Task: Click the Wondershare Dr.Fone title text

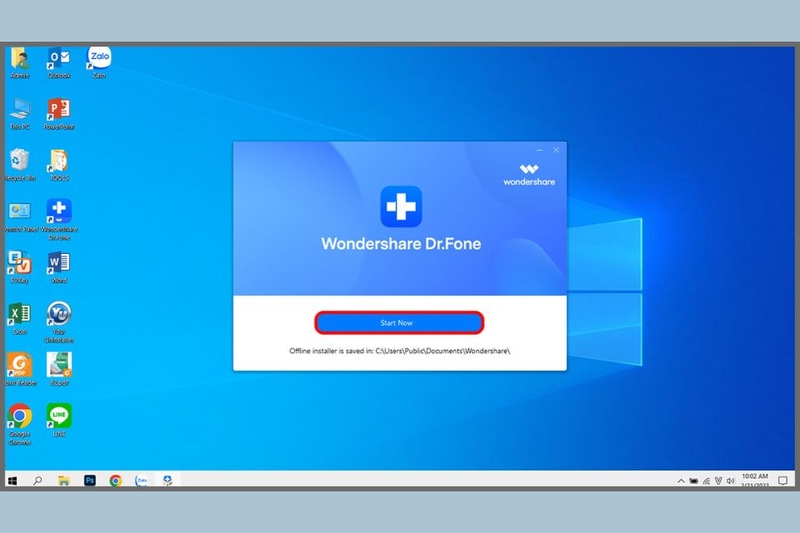Action: pyautogui.click(x=401, y=244)
